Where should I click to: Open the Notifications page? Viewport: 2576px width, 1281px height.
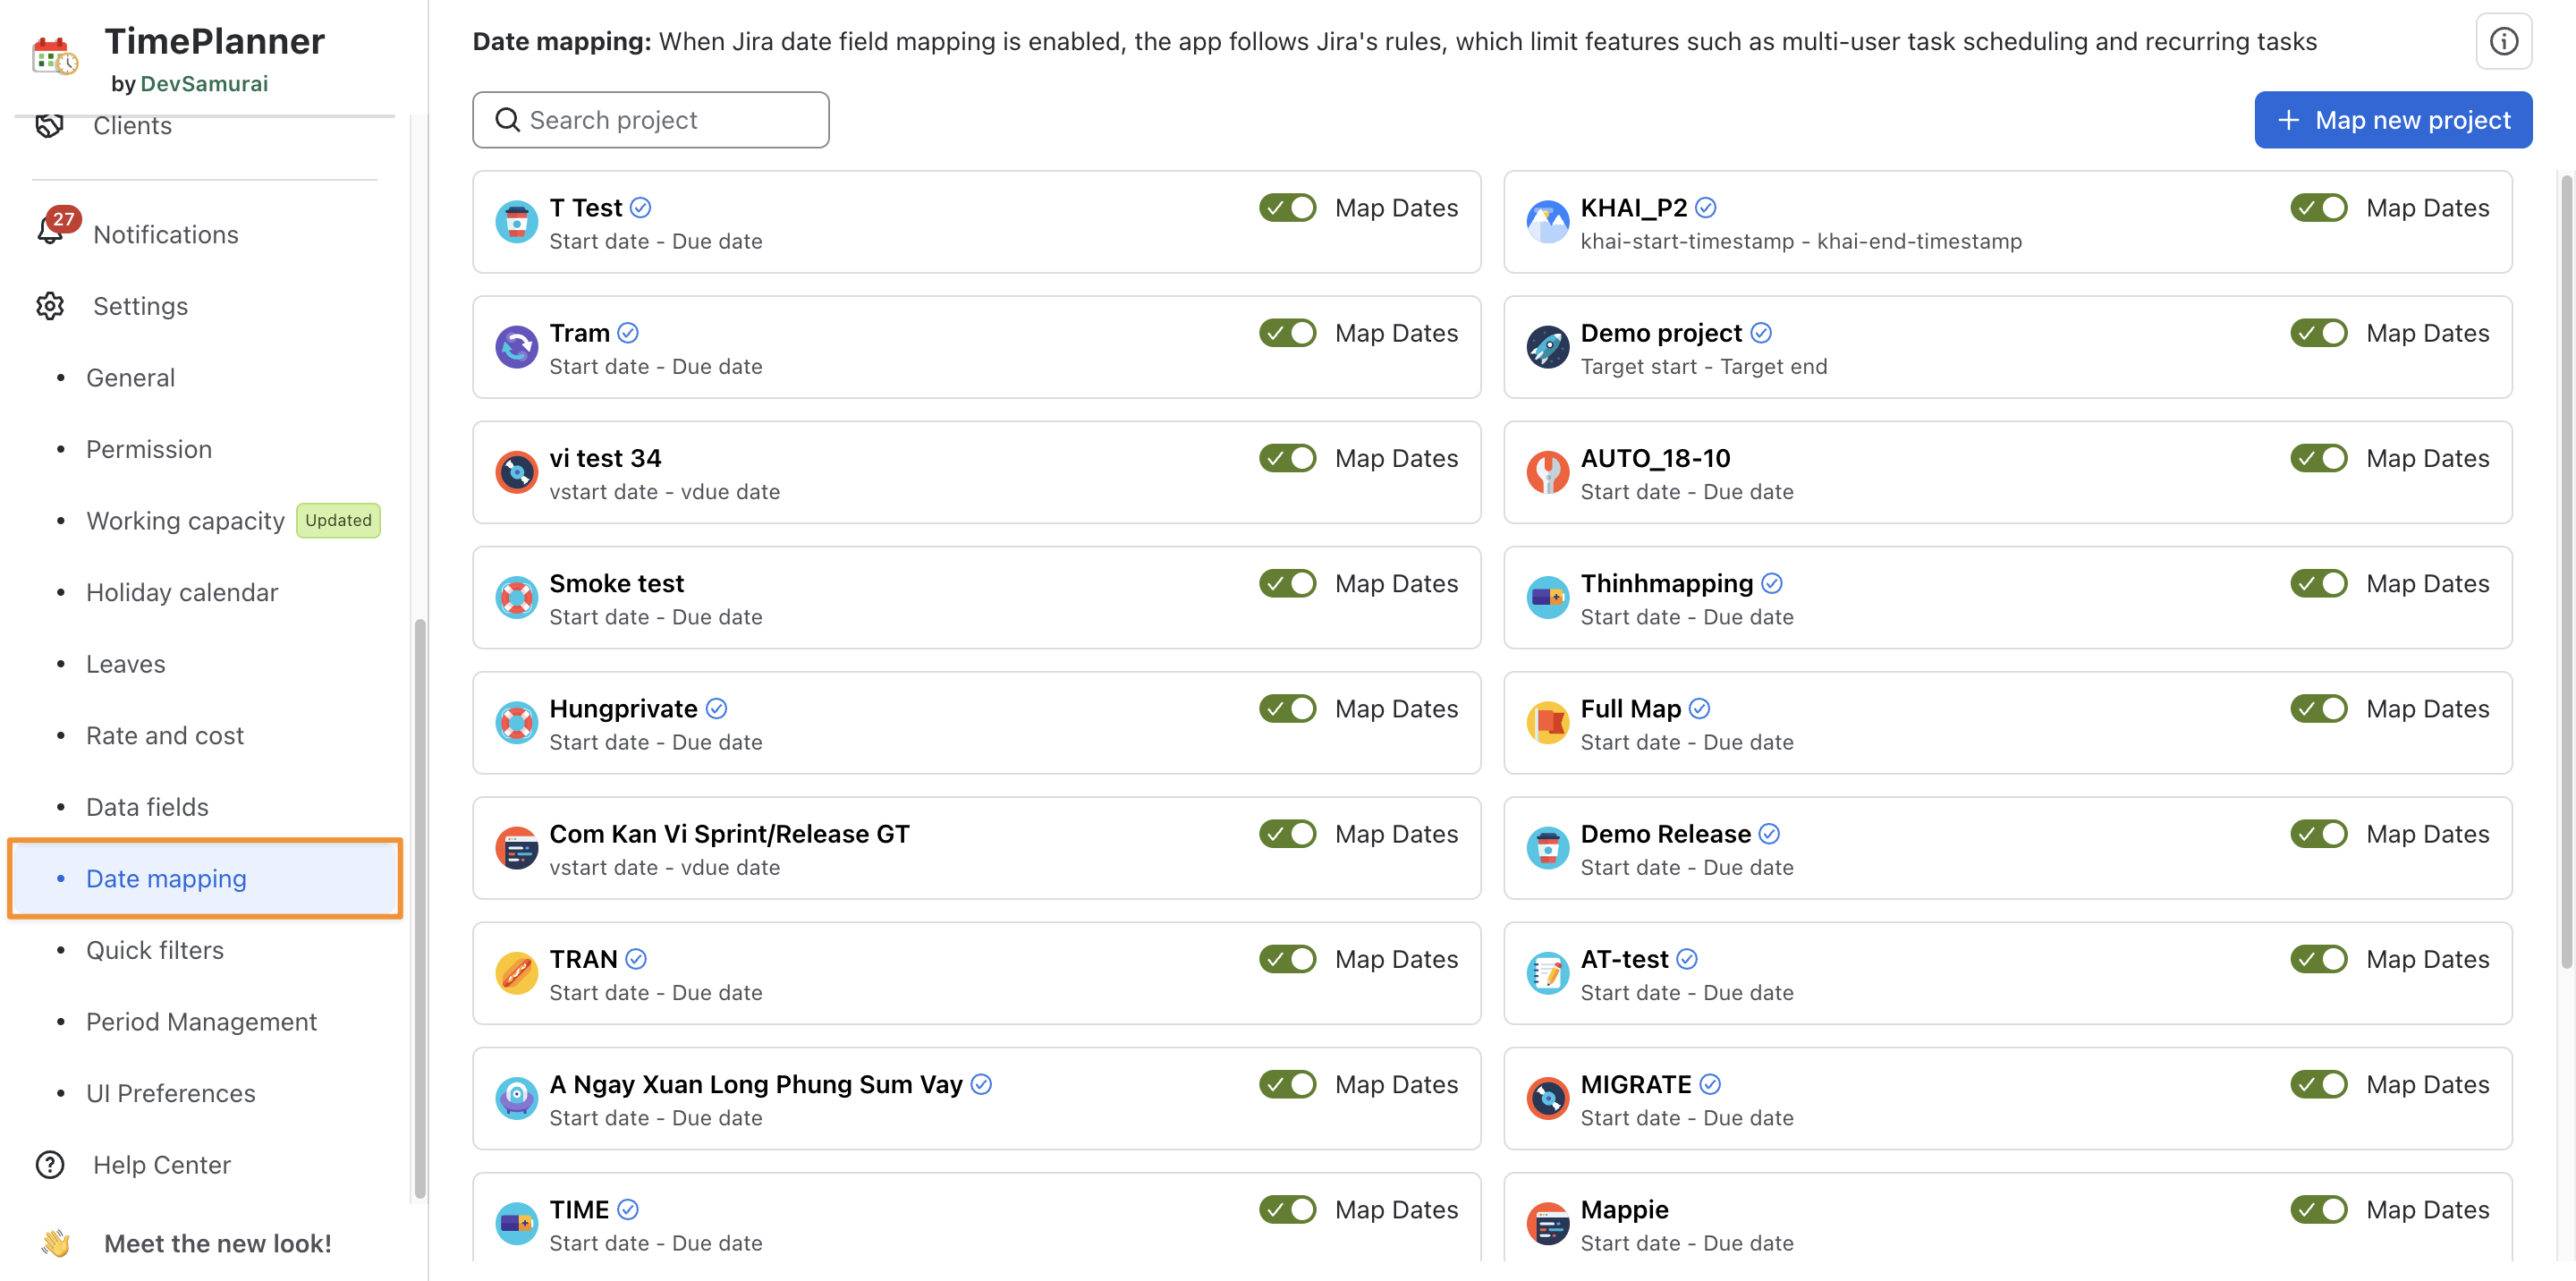[166, 234]
